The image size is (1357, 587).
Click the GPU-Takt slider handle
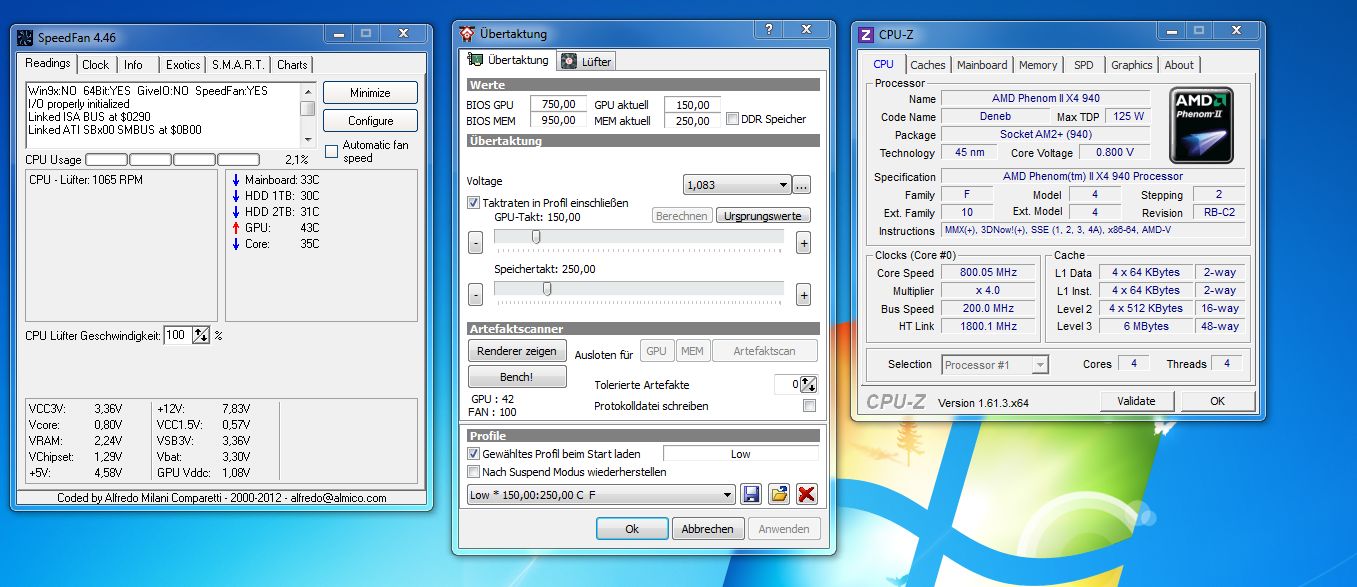(536, 237)
